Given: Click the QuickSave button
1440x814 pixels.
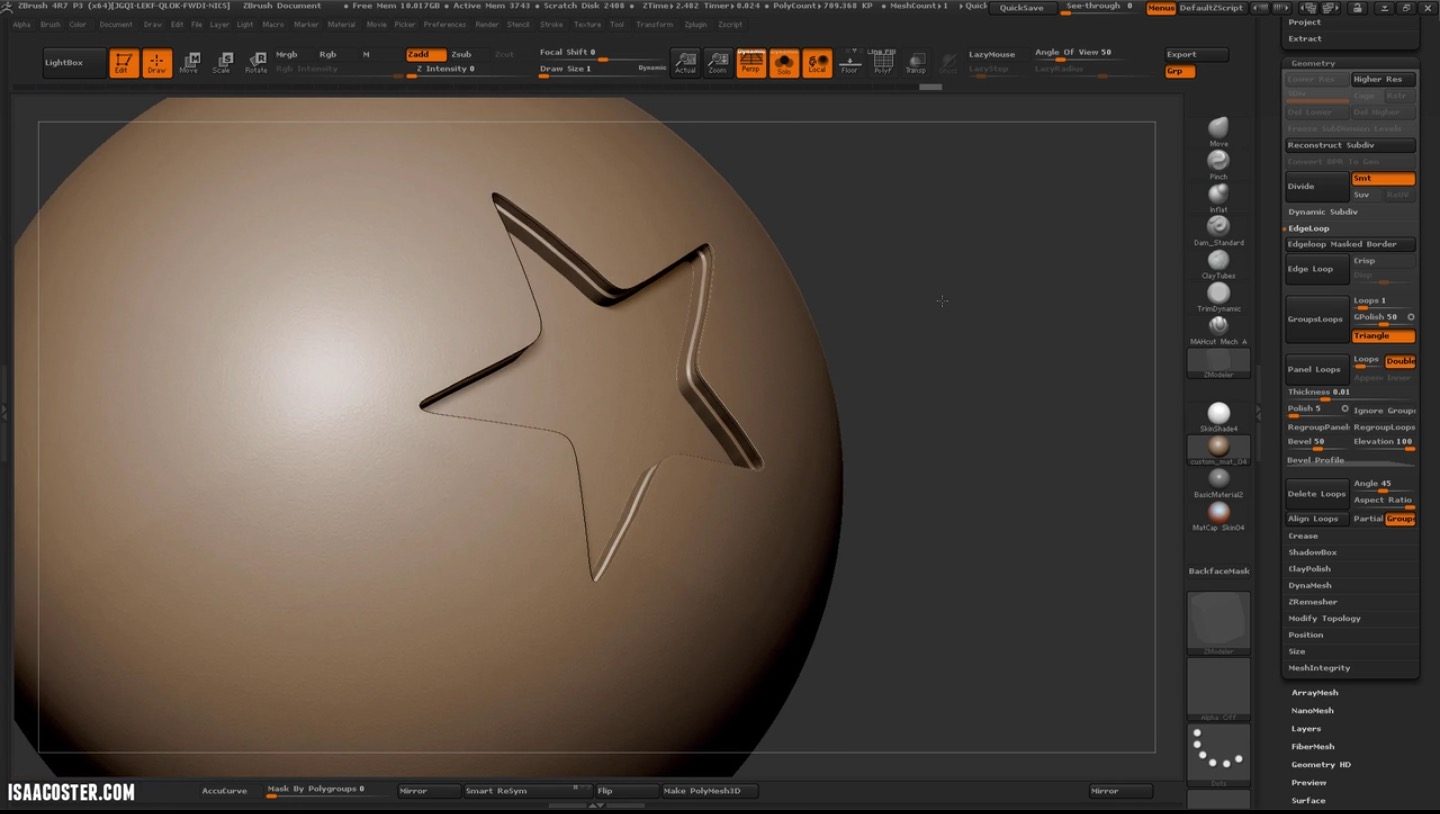Looking at the screenshot, I should pyautogui.click(x=1023, y=8).
